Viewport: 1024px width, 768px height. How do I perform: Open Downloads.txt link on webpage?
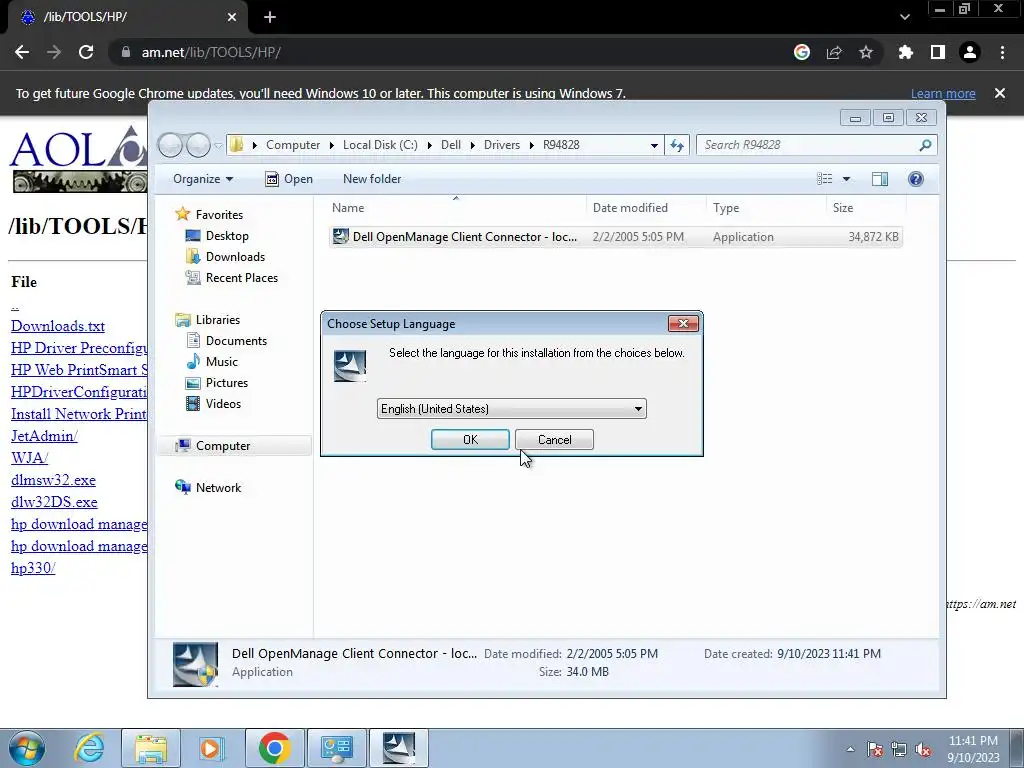click(x=58, y=326)
